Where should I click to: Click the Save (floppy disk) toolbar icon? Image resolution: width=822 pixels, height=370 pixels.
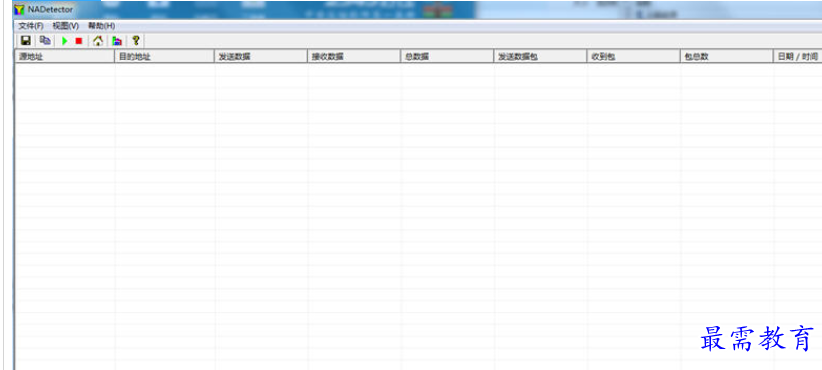[x=25, y=40]
